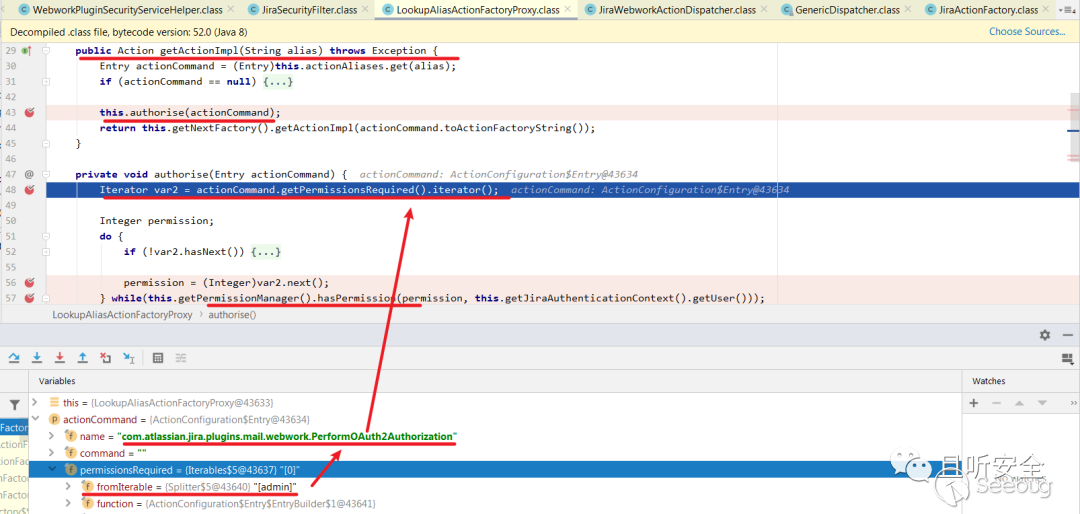
Task: Add a new watch with plus icon
Action: click(x=973, y=403)
